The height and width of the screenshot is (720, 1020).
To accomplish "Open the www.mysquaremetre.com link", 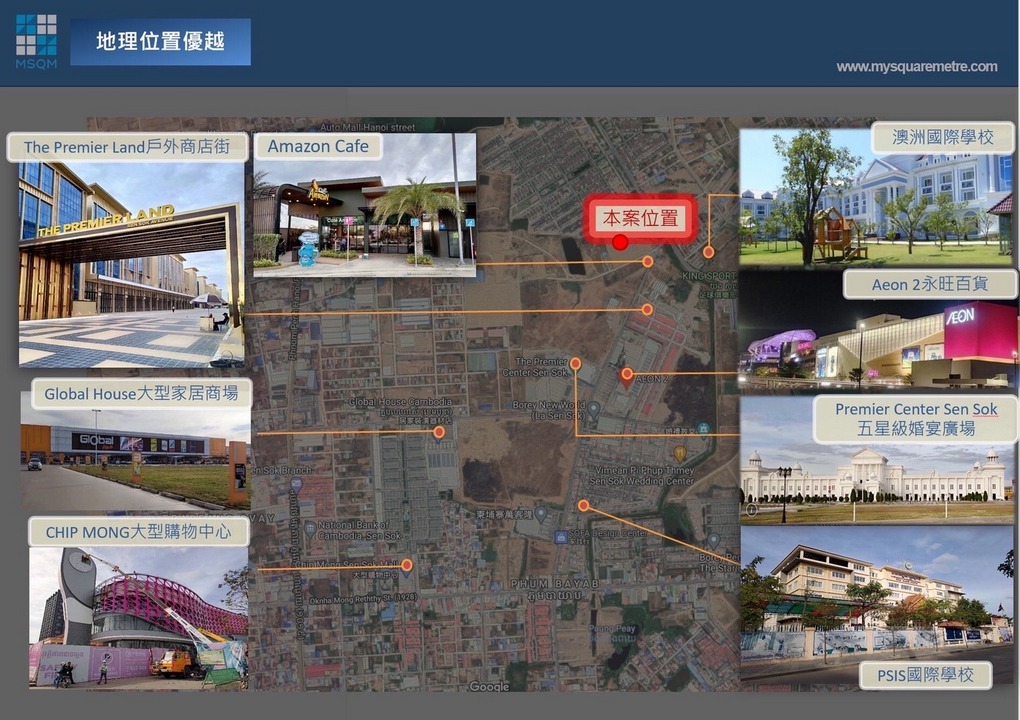I will pyautogui.click(x=917, y=66).
